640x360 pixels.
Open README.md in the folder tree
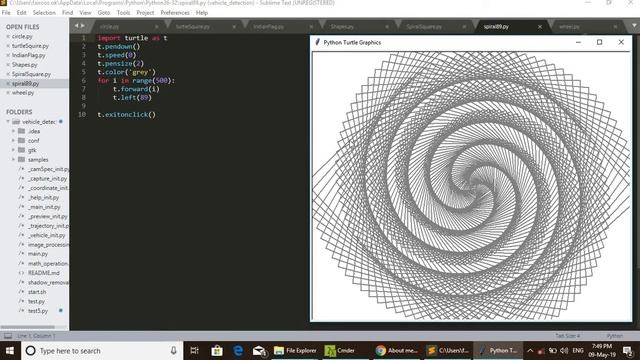click(44, 273)
